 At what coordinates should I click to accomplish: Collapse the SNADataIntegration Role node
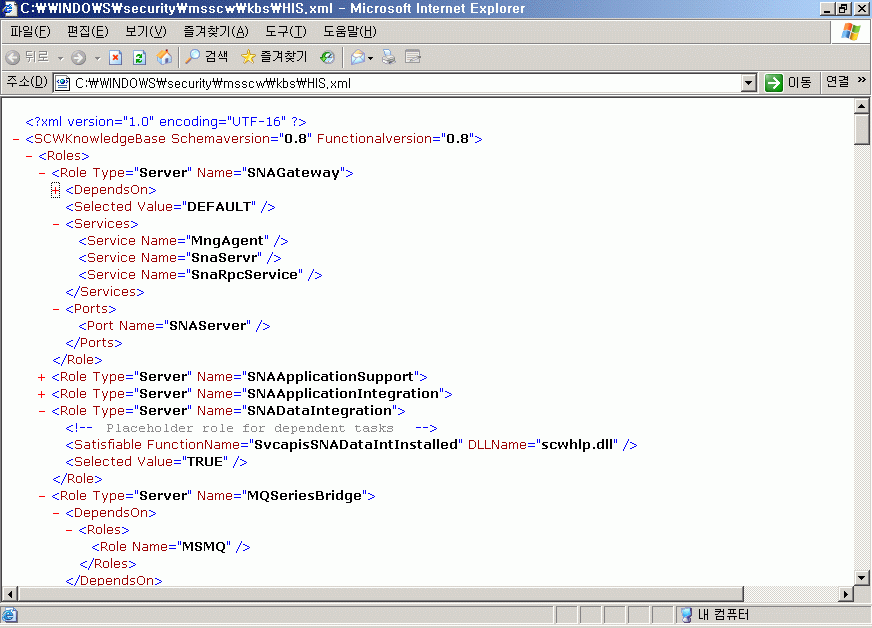pyautogui.click(x=42, y=411)
